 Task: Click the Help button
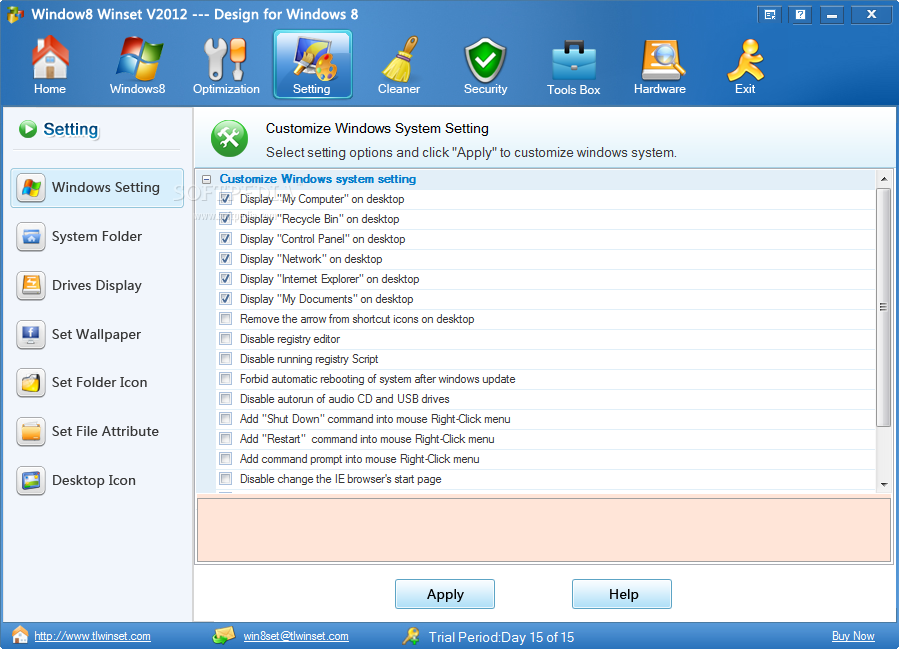(622, 594)
